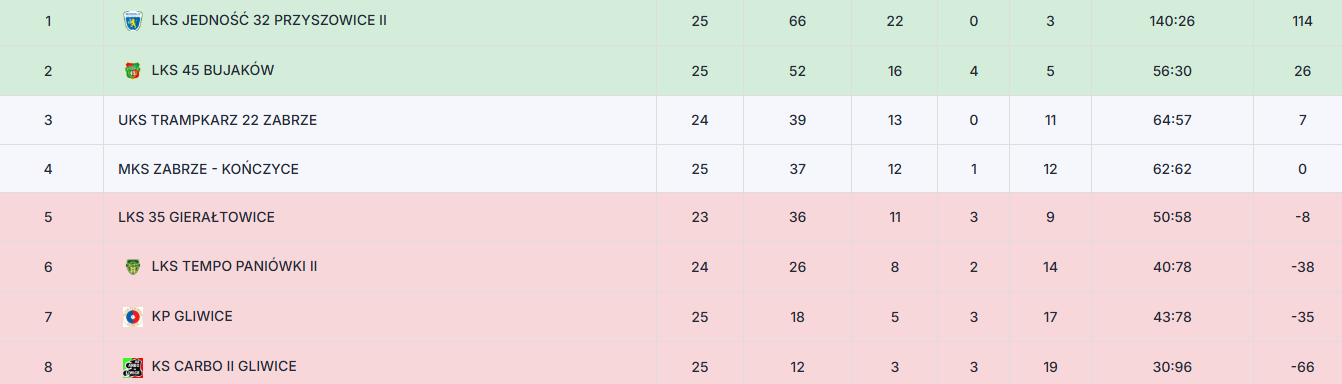The width and height of the screenshot is (1342, 384).
Task: Click the 140:26 goals cell
Action: coord(1172,21)
